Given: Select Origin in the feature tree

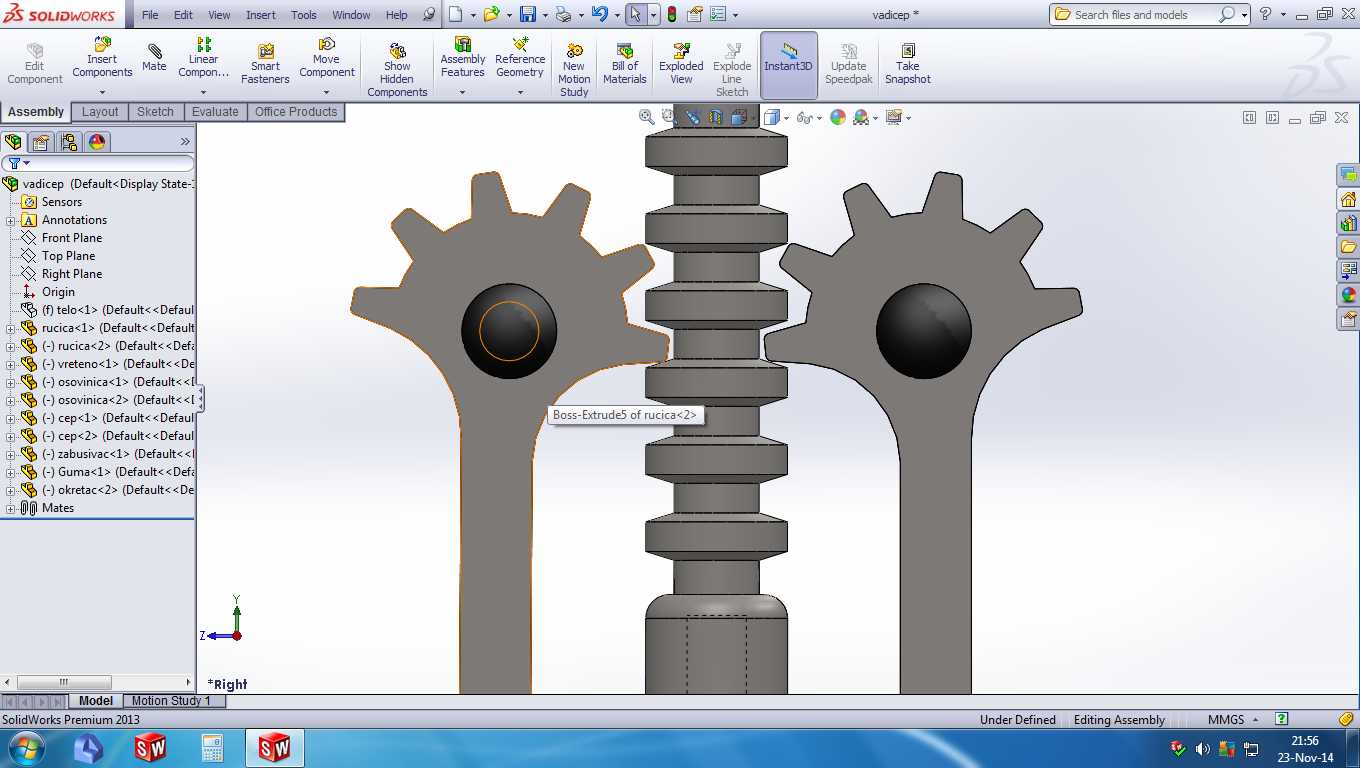Looking at the screenshot, I should click(58, 292).
